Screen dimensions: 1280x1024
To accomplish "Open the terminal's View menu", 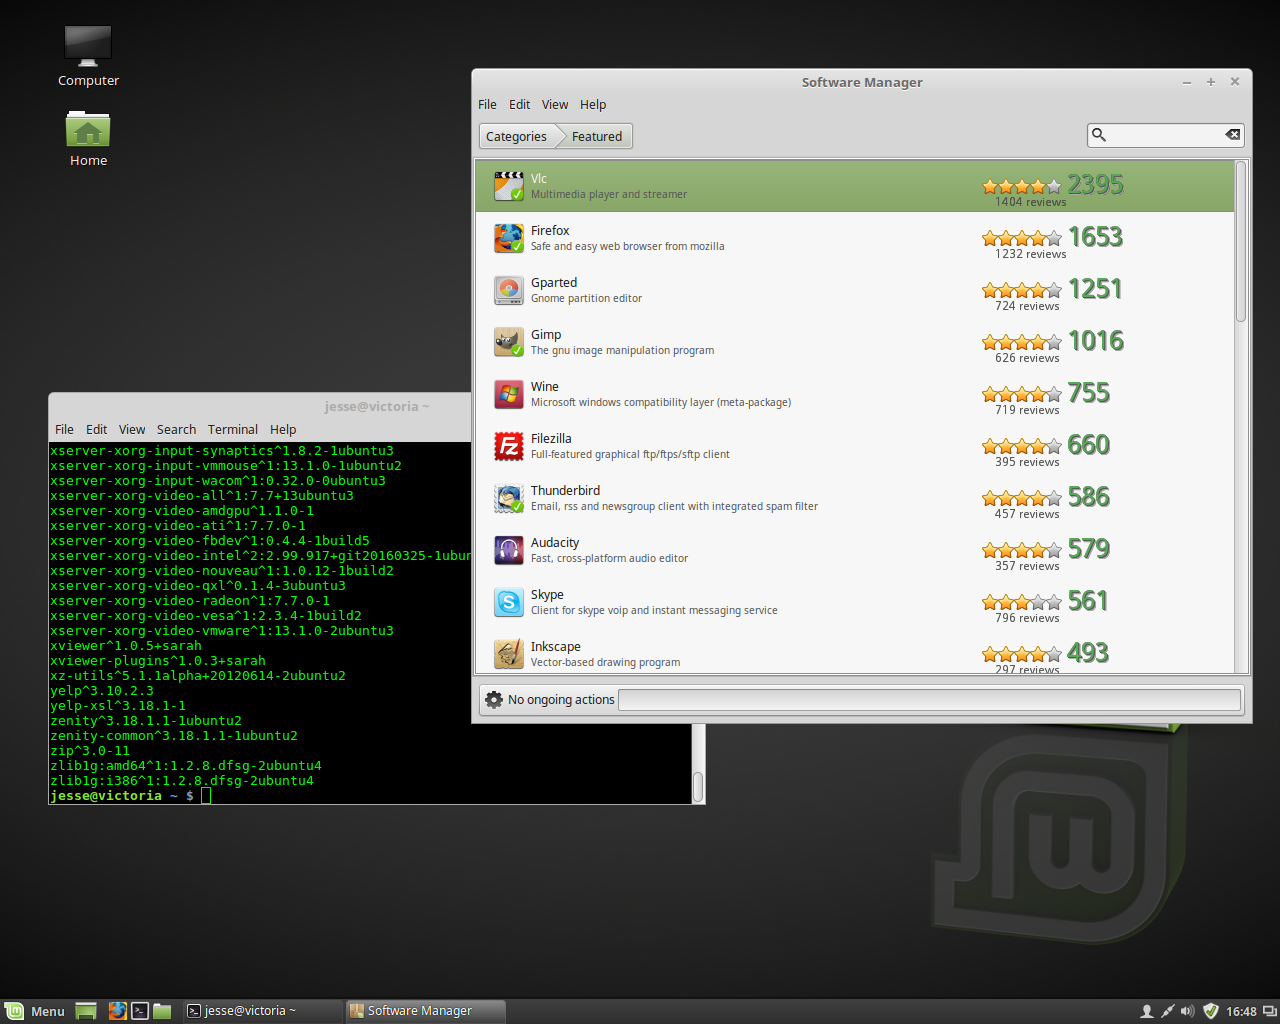I will pyautogui.click(x=132, y=429).
